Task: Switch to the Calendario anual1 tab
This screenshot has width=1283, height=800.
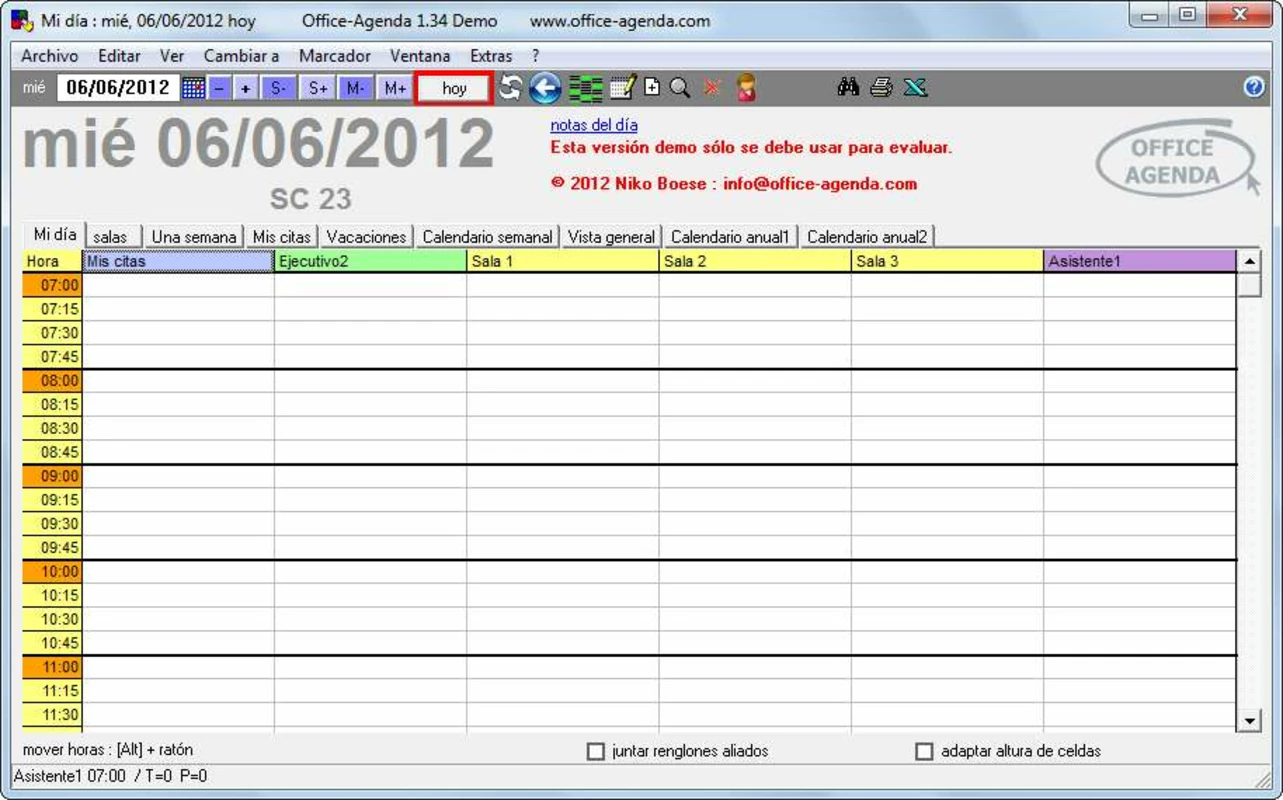Action: click(730, 237)
